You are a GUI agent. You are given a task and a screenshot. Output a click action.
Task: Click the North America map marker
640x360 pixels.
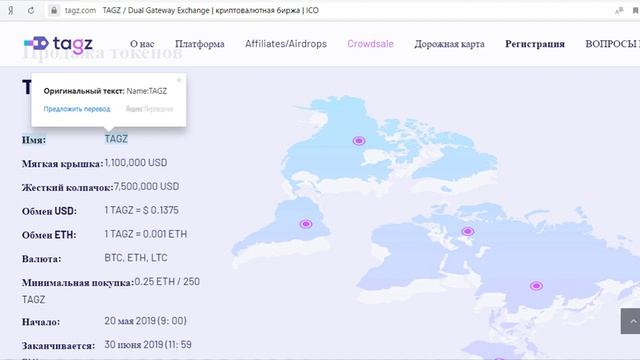click(x=359, y=141)
